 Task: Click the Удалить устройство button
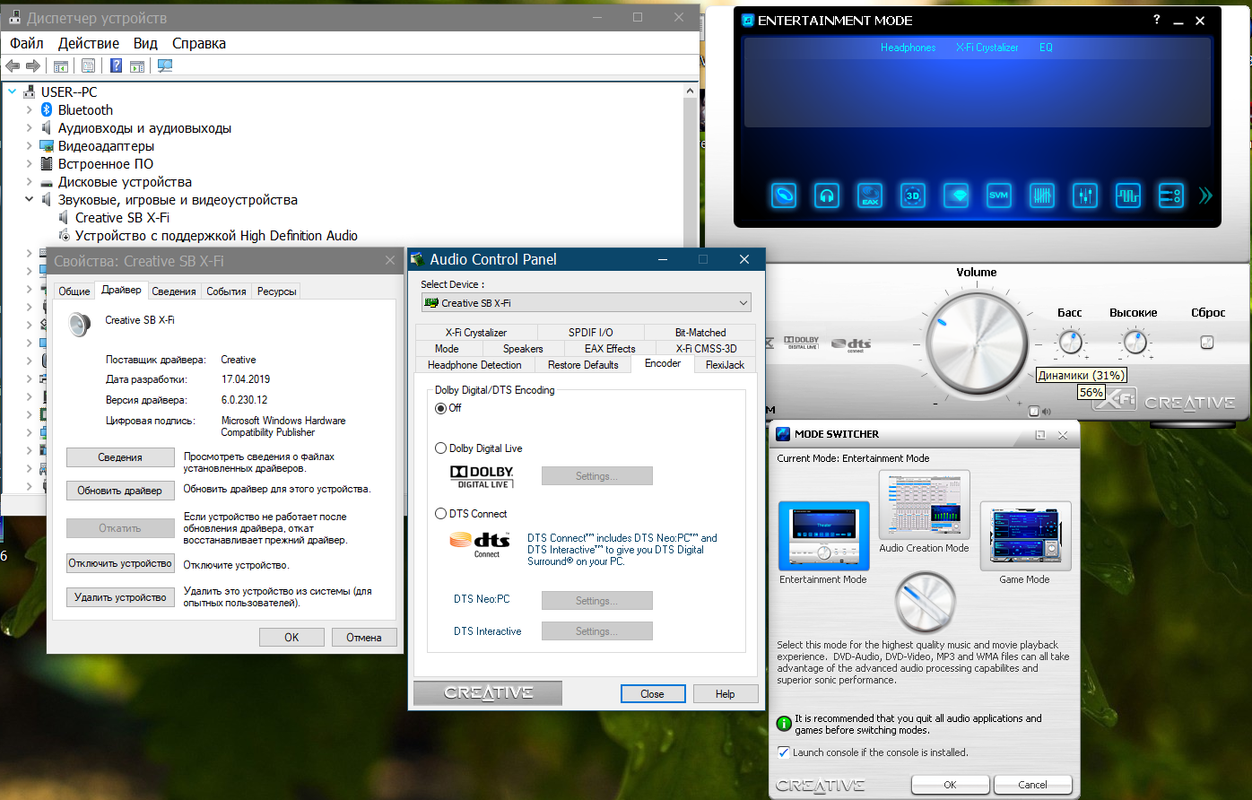[x=120, y=597]
